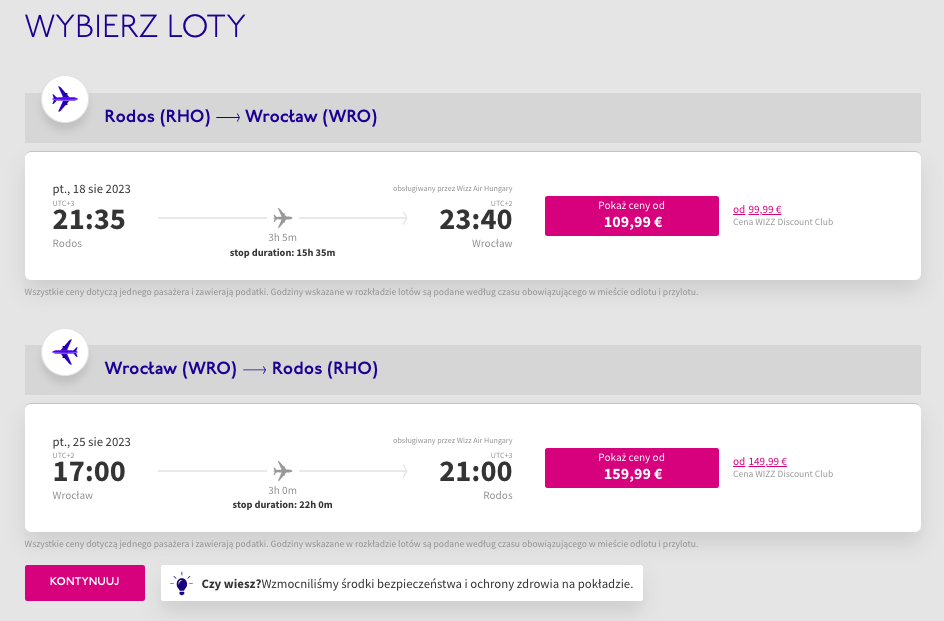Screen dimensions: 944x621
Task: Click the gray plane icon on Rodos flight
Action: pyautogui.click(x=282, y=217)
